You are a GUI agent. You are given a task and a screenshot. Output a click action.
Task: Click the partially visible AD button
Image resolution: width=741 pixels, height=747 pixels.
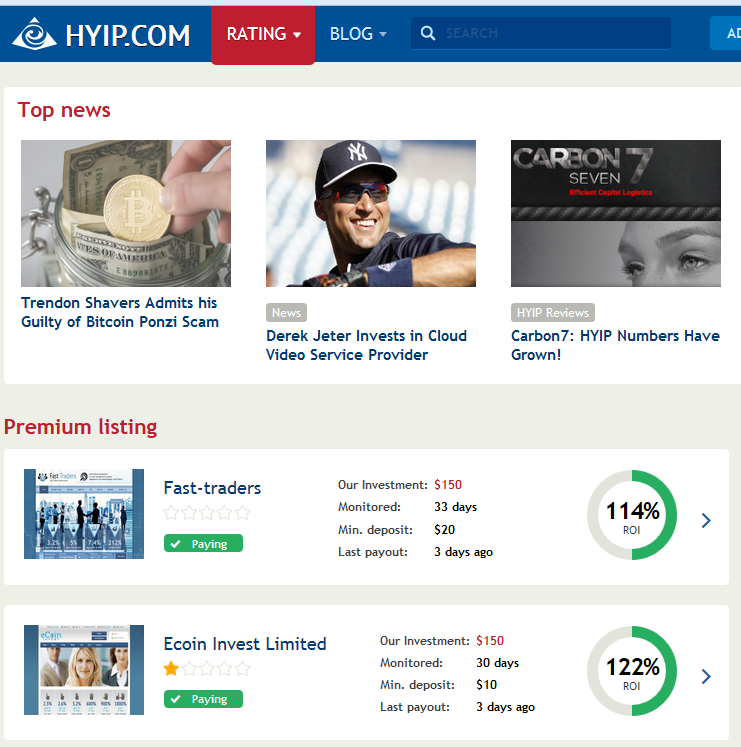[x=726, y=33]
